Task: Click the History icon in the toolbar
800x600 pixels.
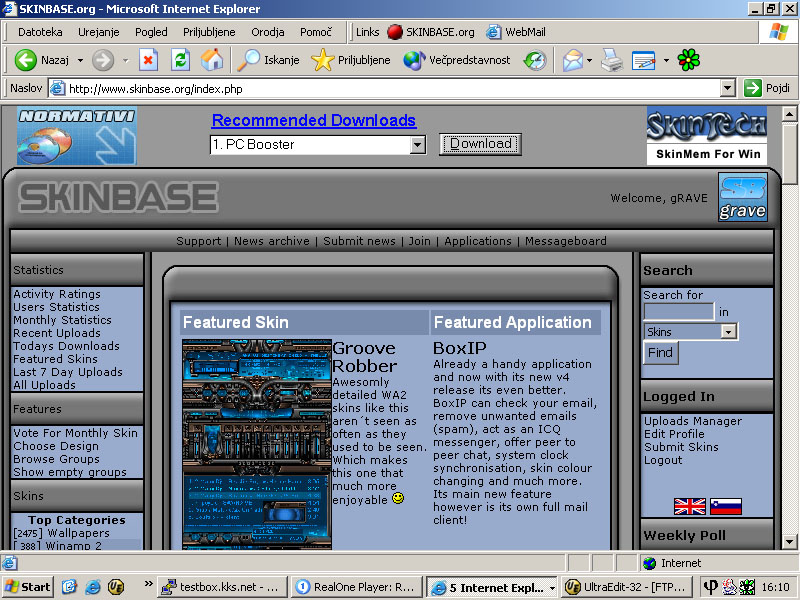Action: 535,60
